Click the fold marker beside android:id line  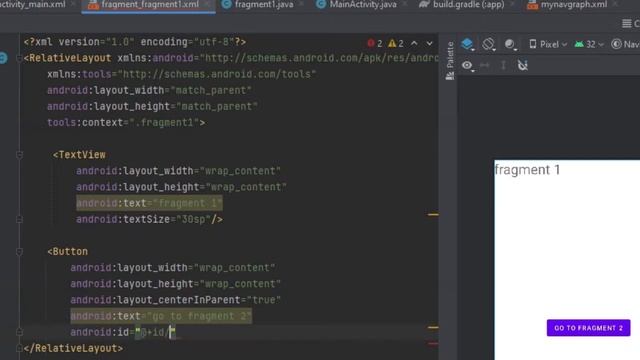[19, 333]
